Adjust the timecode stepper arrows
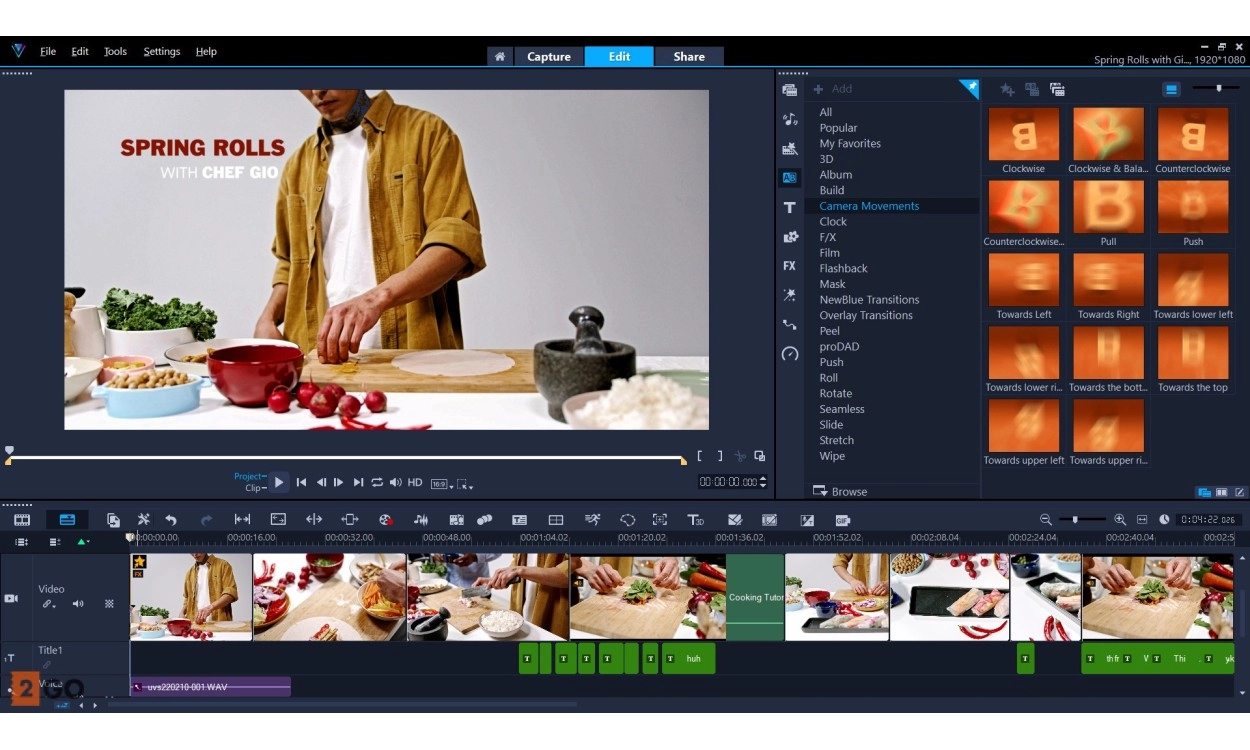 (x=764, y=482)
